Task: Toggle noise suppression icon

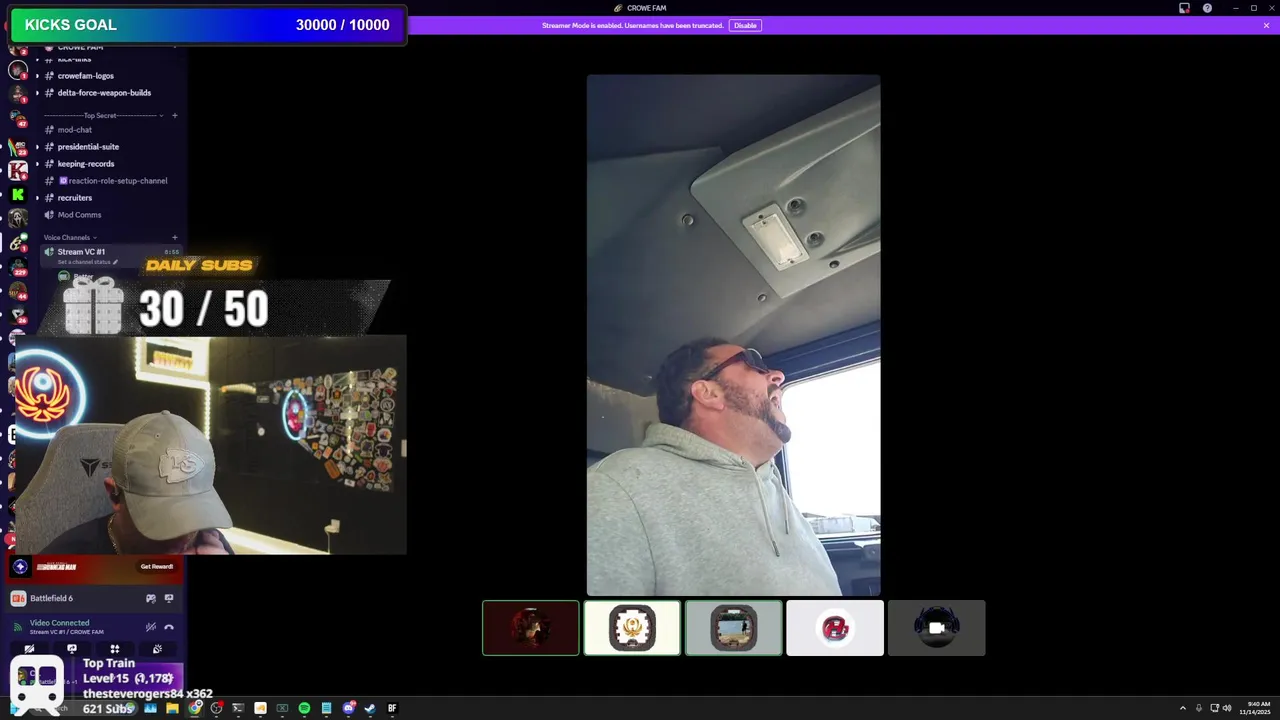Action: (151, 627)
